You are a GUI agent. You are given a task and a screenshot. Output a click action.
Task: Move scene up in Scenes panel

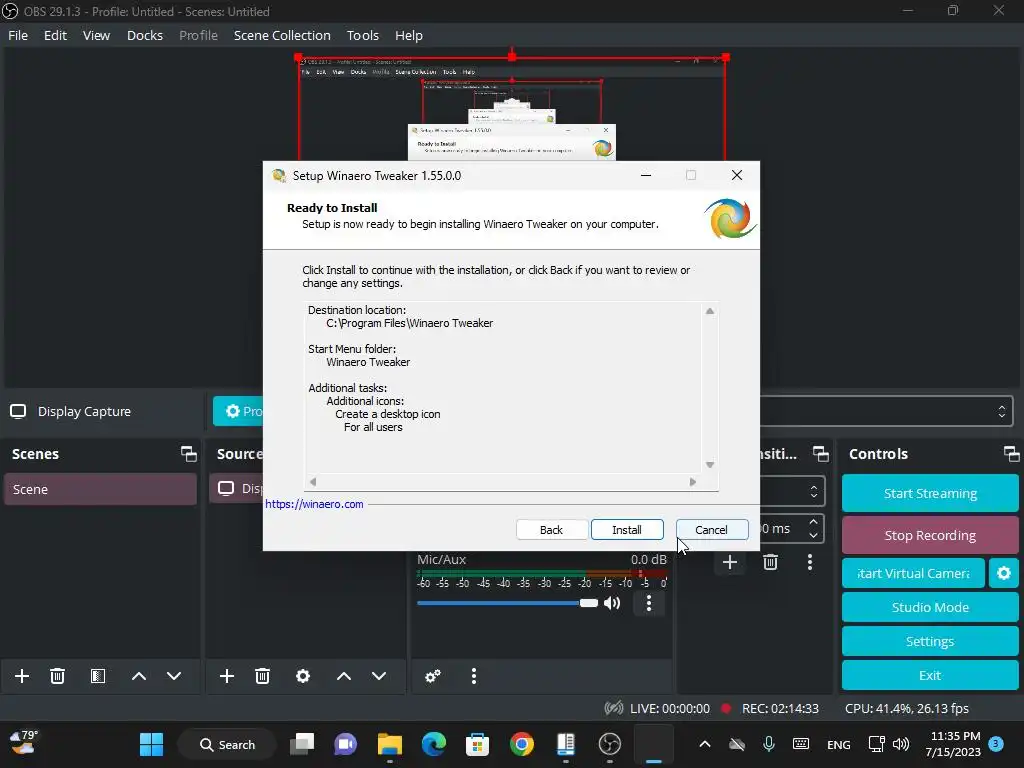(138, 676)
